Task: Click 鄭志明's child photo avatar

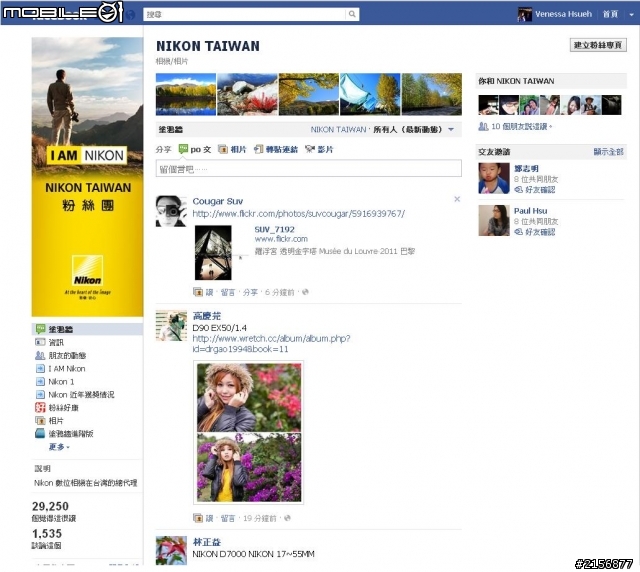Action: pyautogui.click(x=494, y=178)
